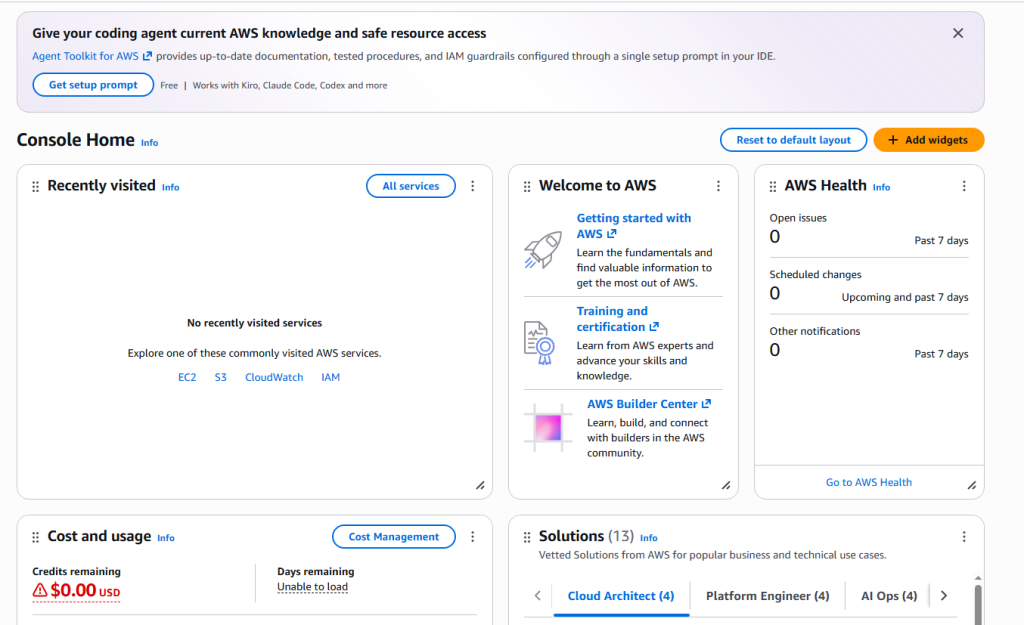Grab the Cost and usage drag handle

point(35,537)
